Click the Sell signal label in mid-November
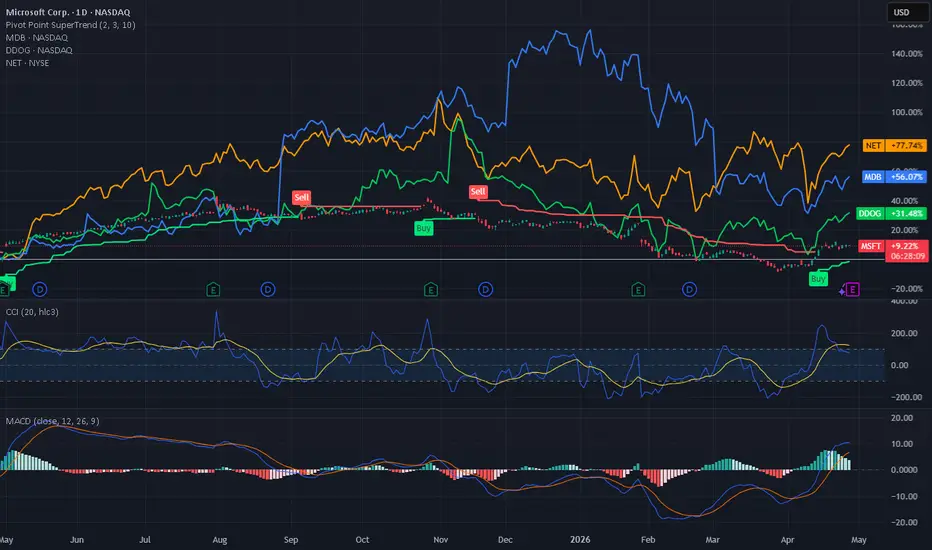The image size is (932, 550). pyautogui.click(x=478, y=191)
